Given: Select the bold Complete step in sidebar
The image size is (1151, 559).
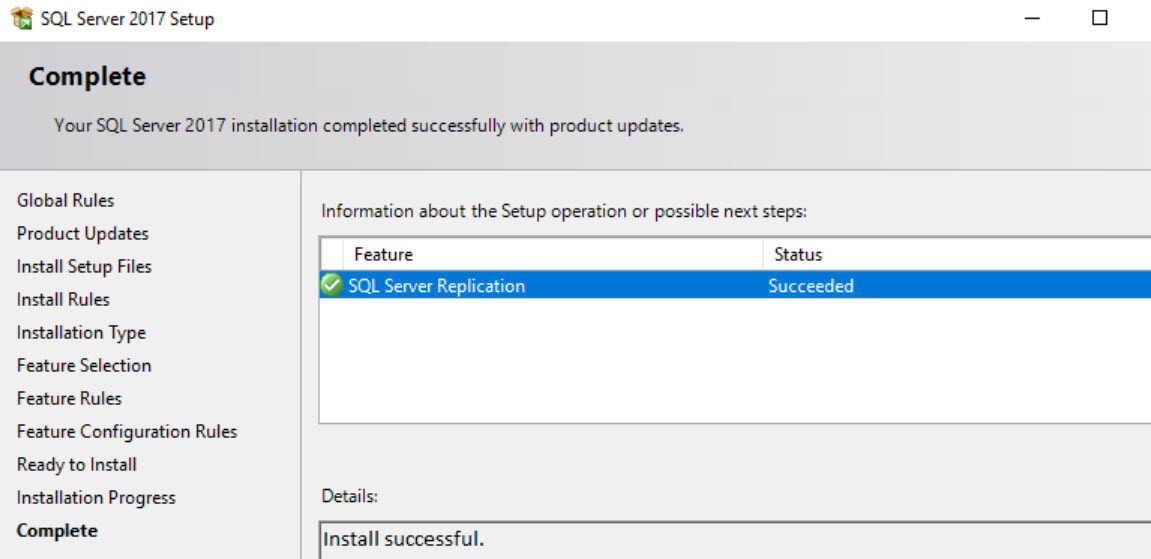Looking at the screenshot, I should coord(57,530).
